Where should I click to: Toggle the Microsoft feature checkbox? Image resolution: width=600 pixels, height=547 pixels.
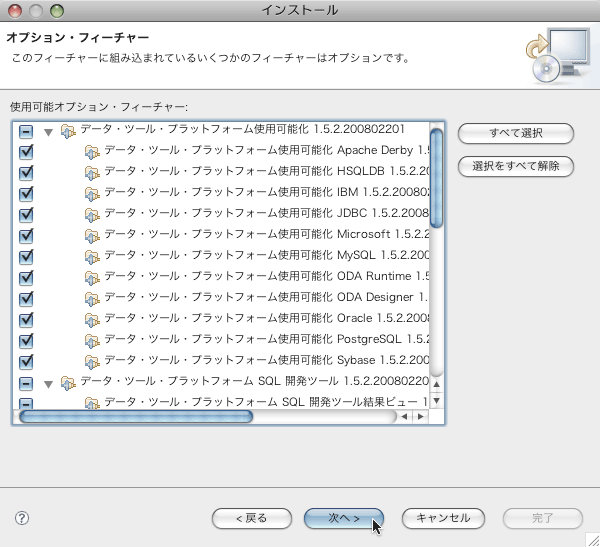(x=26, y=236)
